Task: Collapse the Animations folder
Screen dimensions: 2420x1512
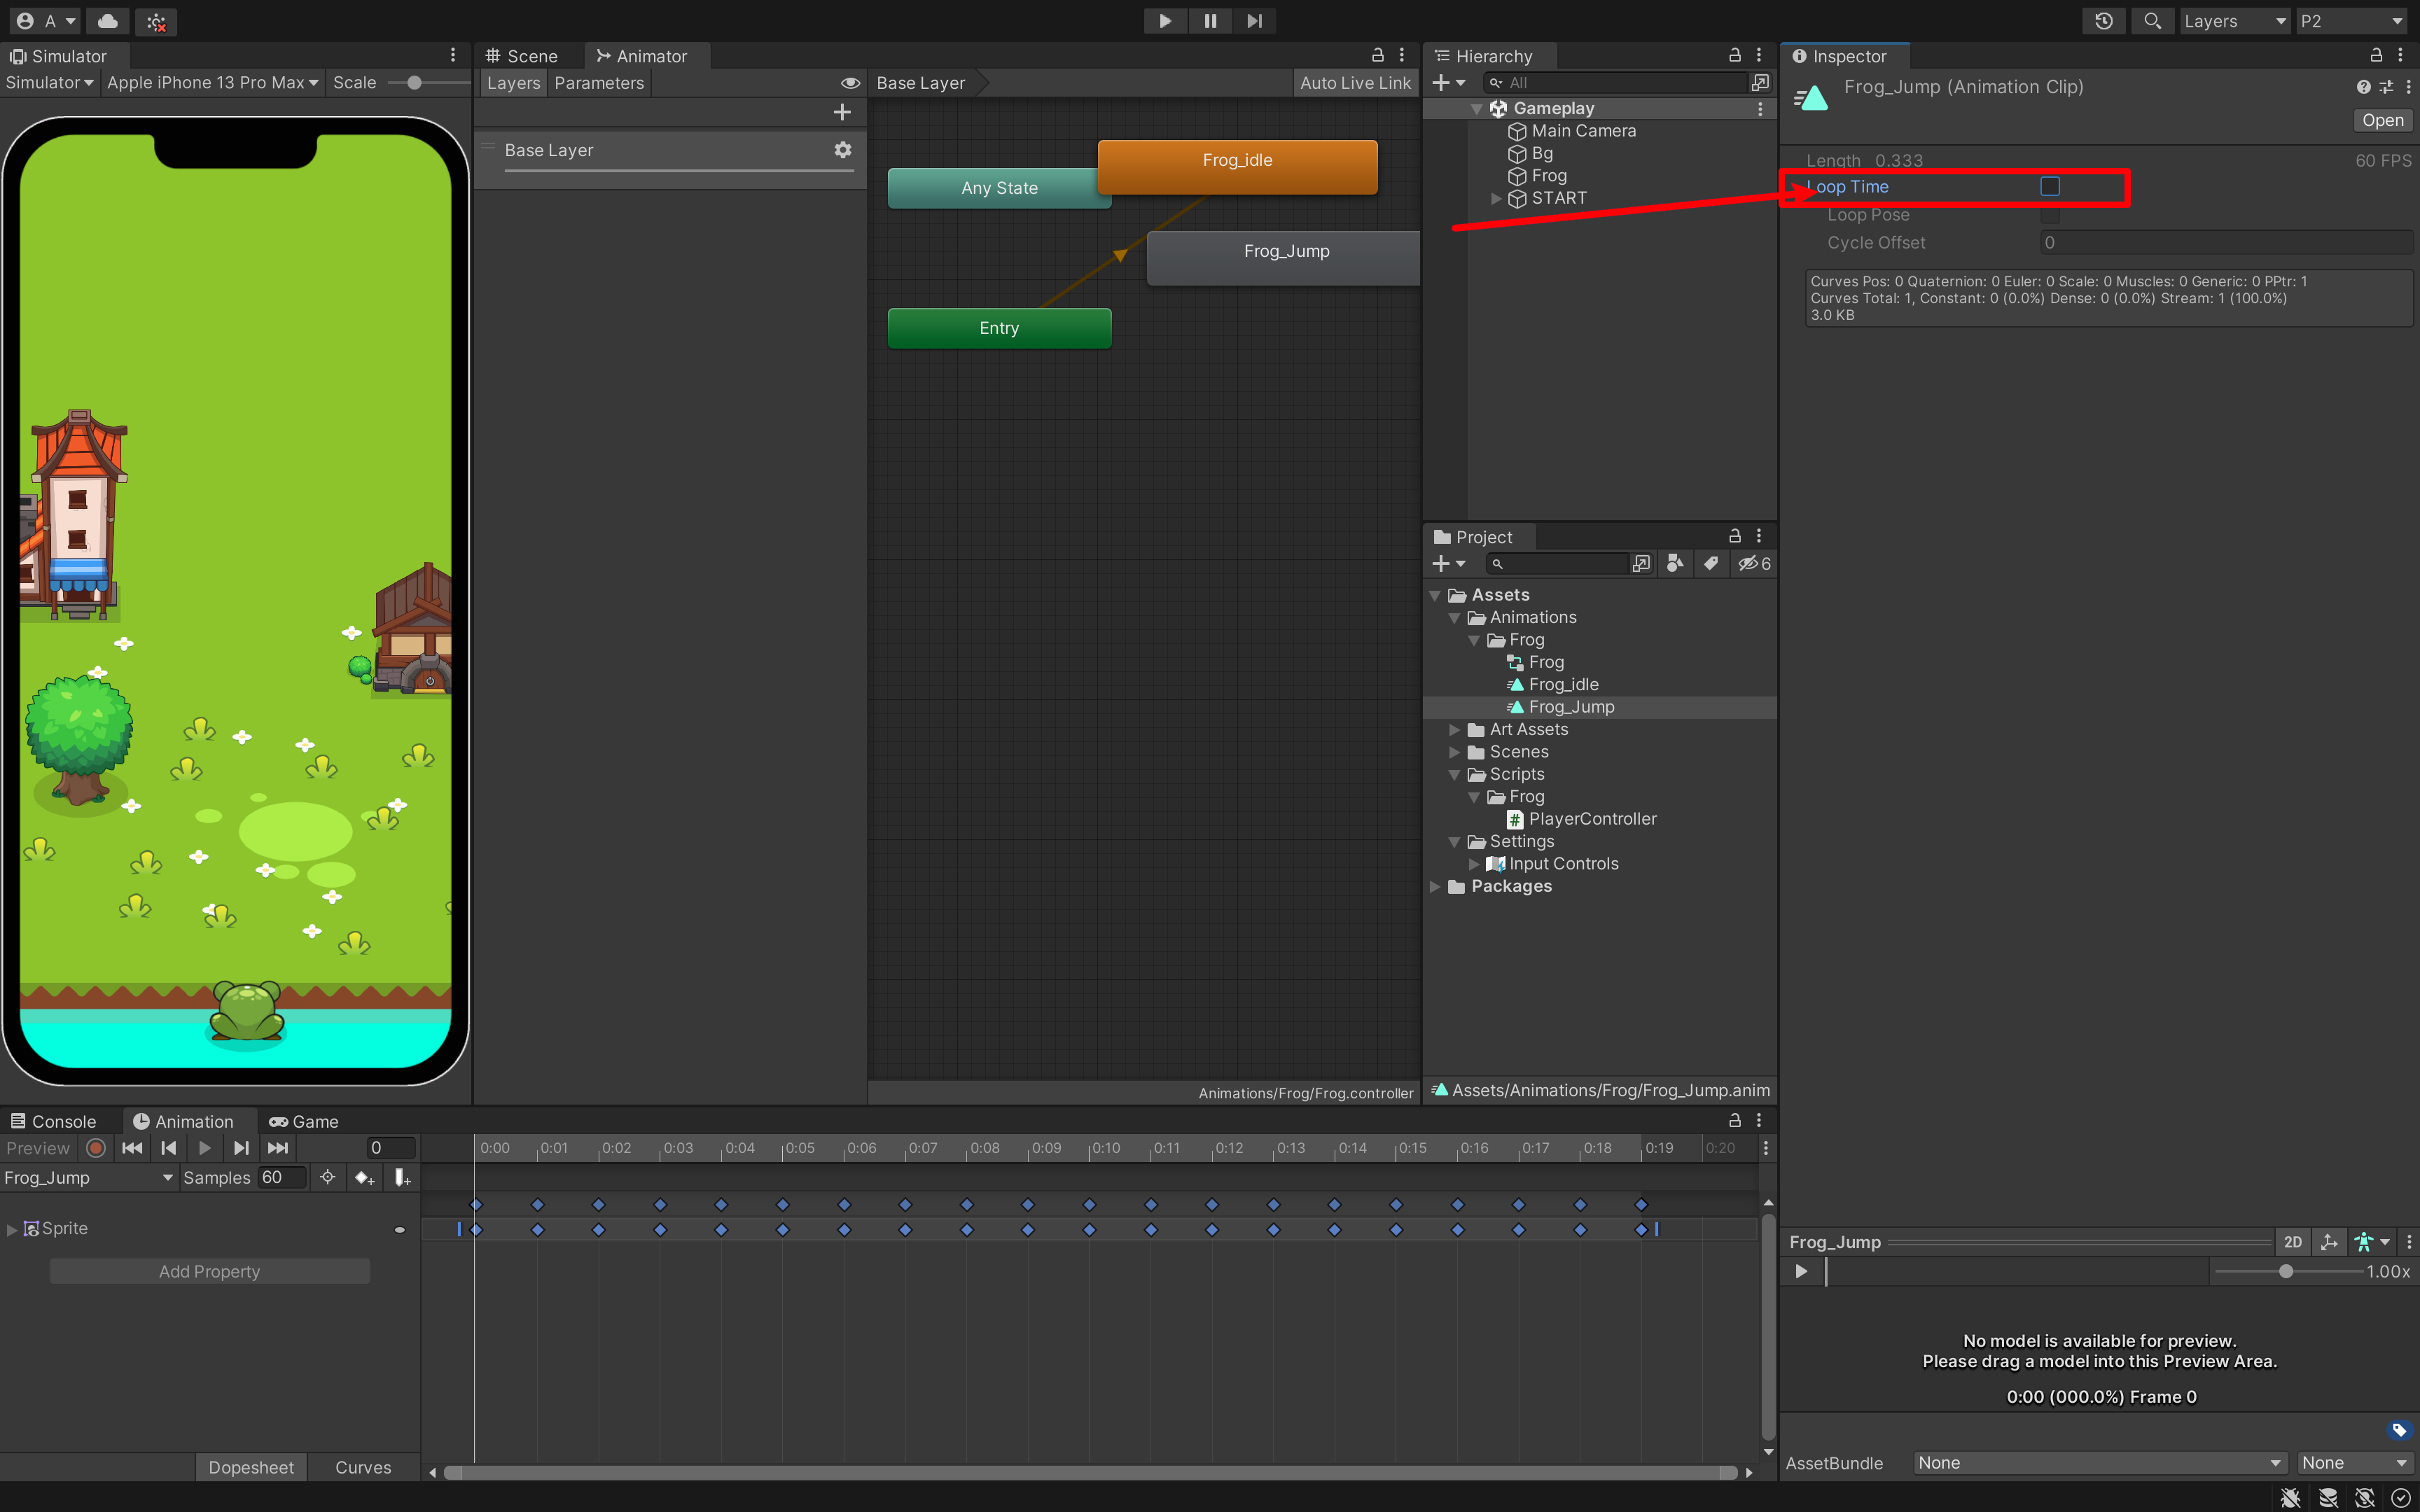Action: (1454, 617)
